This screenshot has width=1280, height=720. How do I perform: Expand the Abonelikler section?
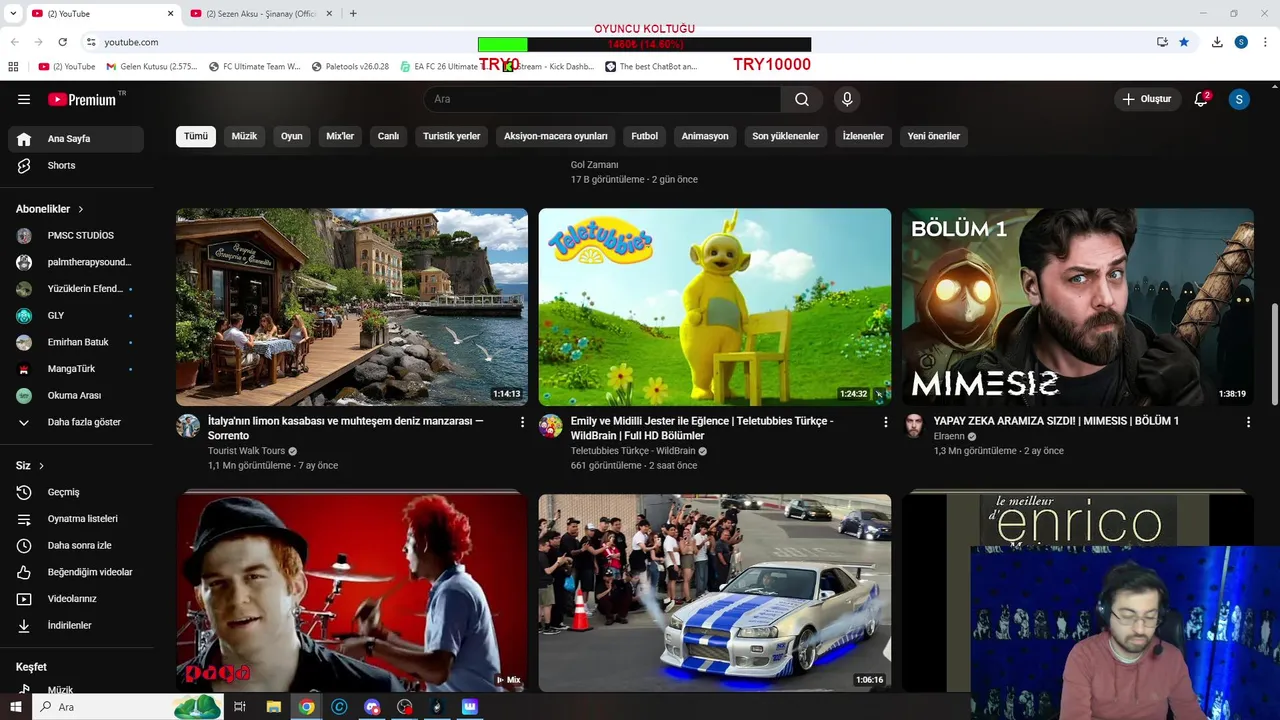50,209
